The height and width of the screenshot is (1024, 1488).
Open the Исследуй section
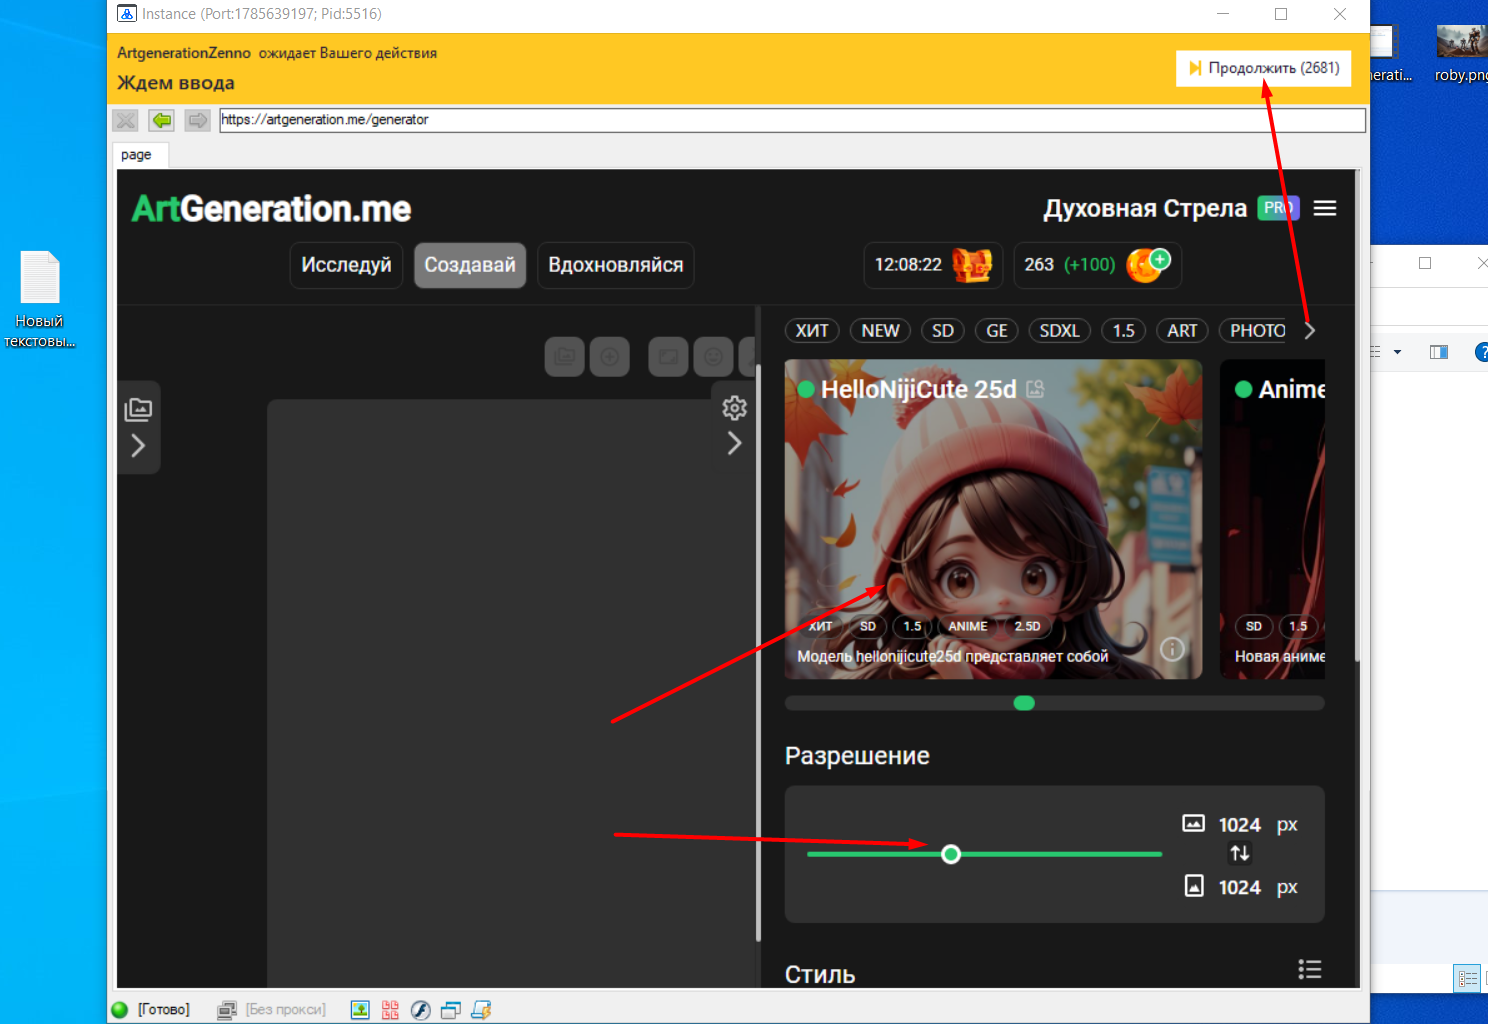pyautogui.click(x=345, y=265)
